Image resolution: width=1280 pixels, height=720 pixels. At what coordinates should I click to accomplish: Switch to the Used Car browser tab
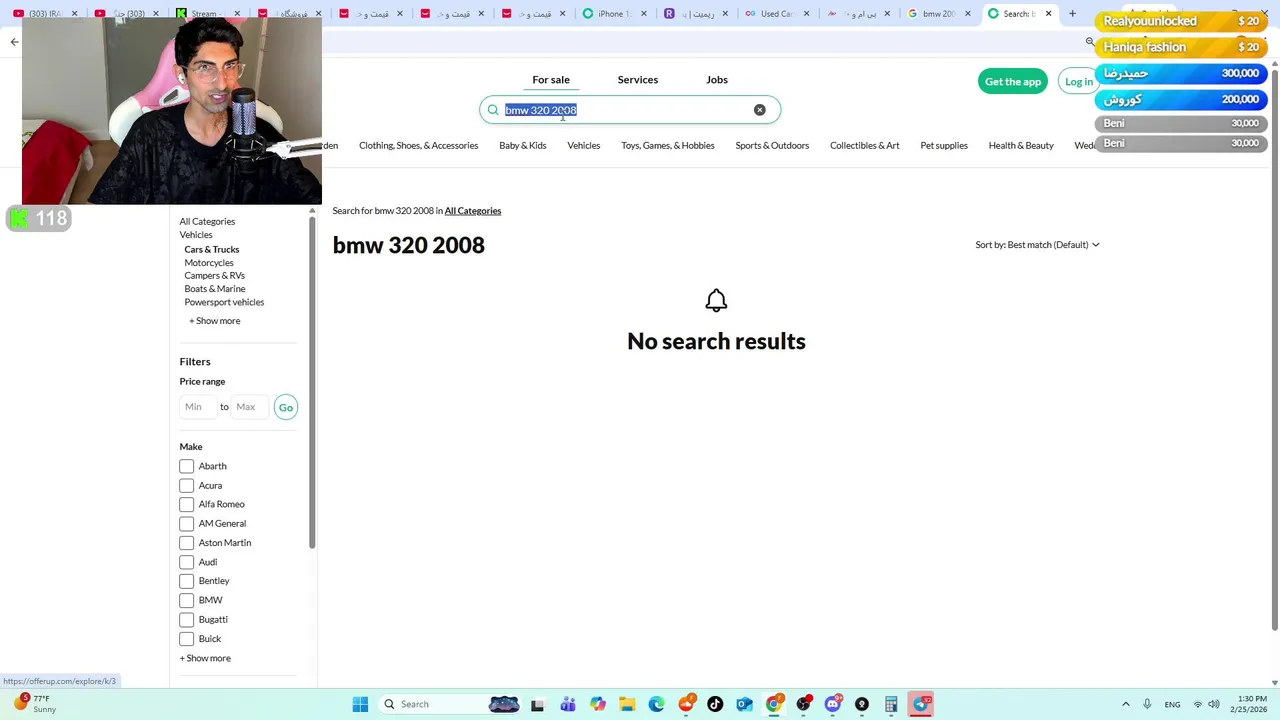776,14
